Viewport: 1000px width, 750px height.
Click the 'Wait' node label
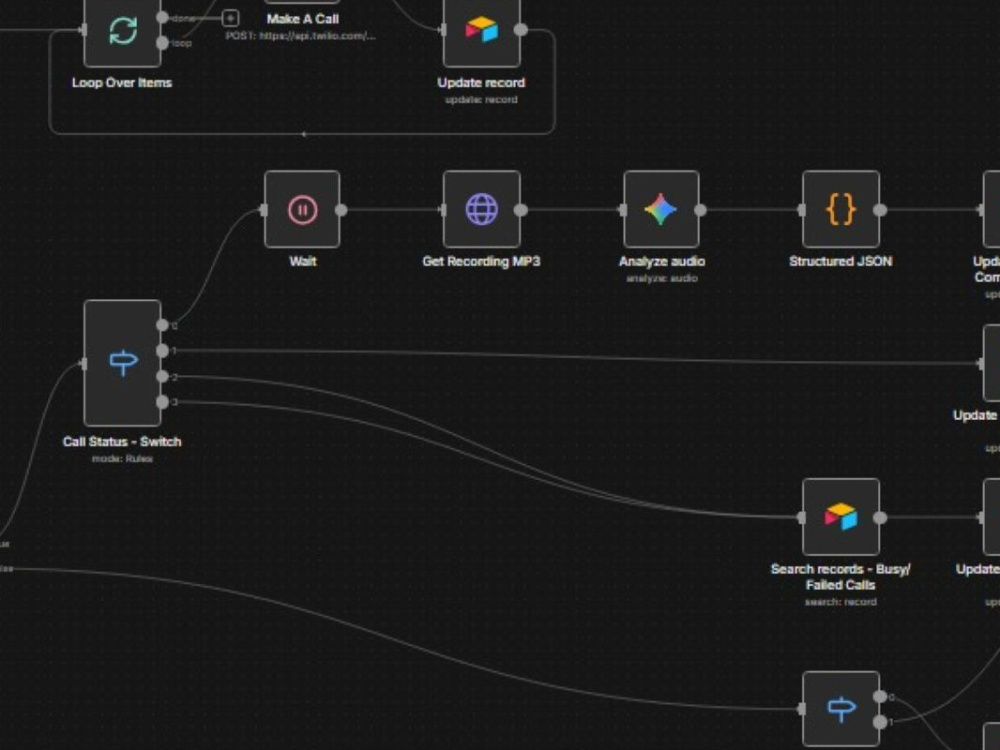302,261
